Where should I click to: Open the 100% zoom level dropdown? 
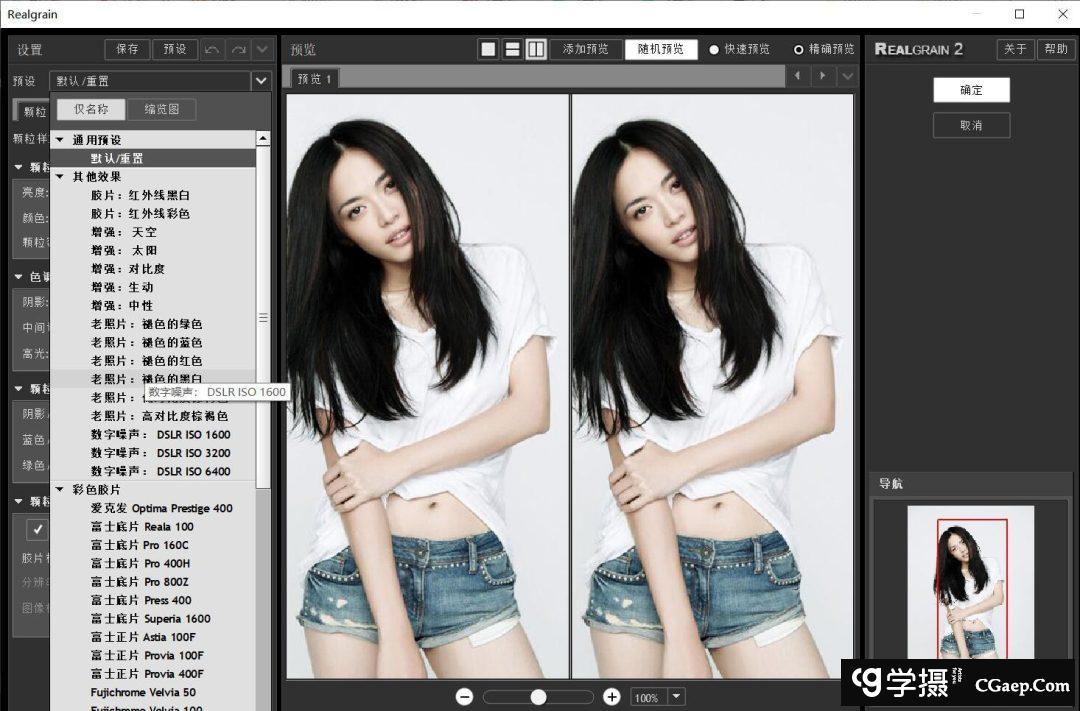[677, 697]
